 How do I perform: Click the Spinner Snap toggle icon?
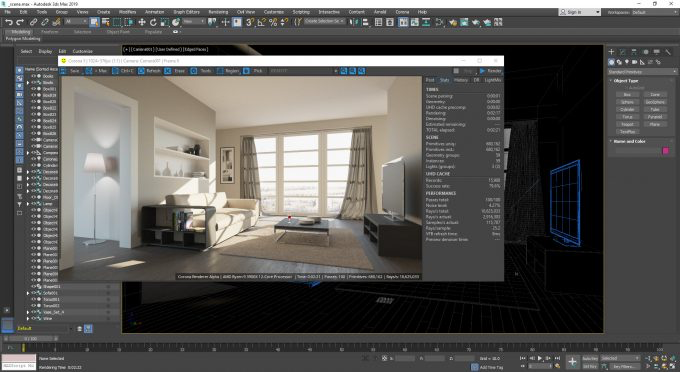284,22
